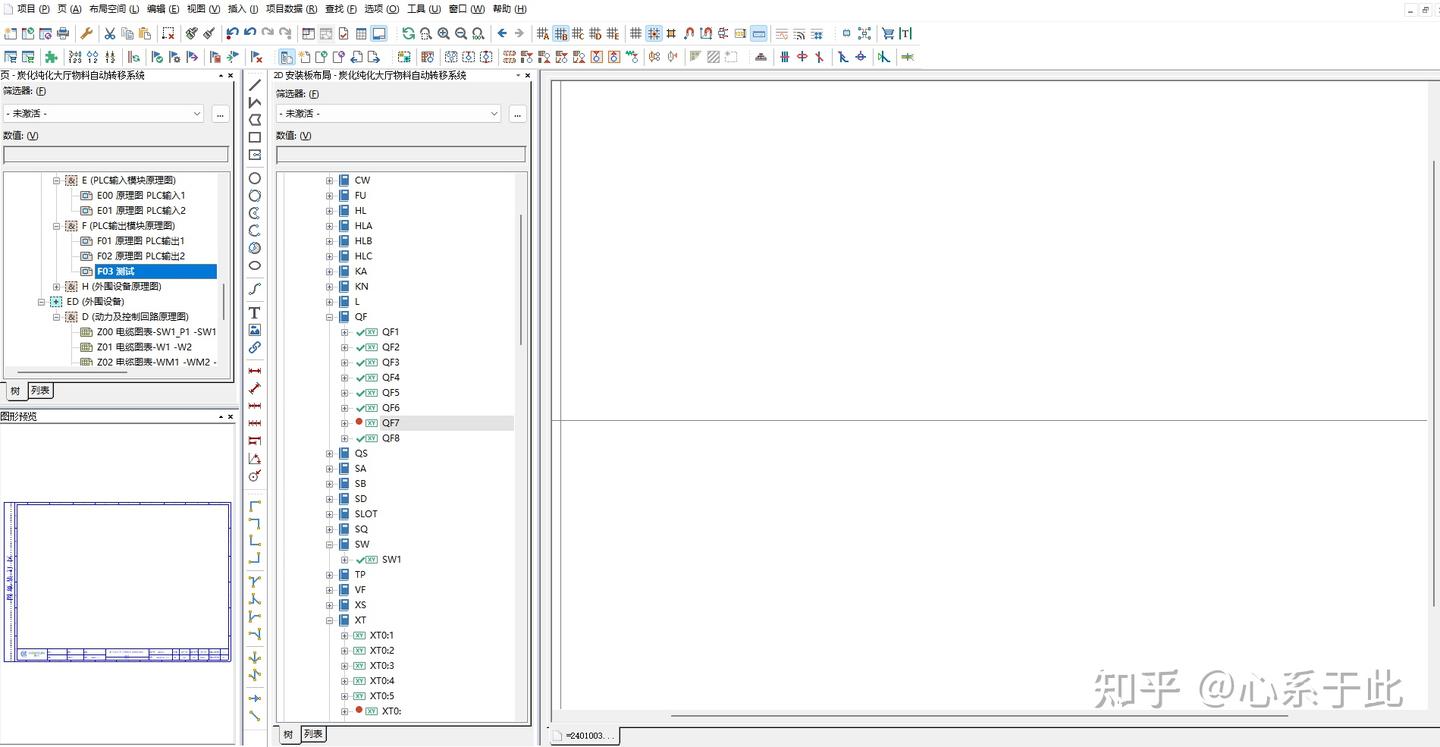Switch to grid size E
Image resolution: width=1440 pixels, height=747 pixels.
coord(613,33)
